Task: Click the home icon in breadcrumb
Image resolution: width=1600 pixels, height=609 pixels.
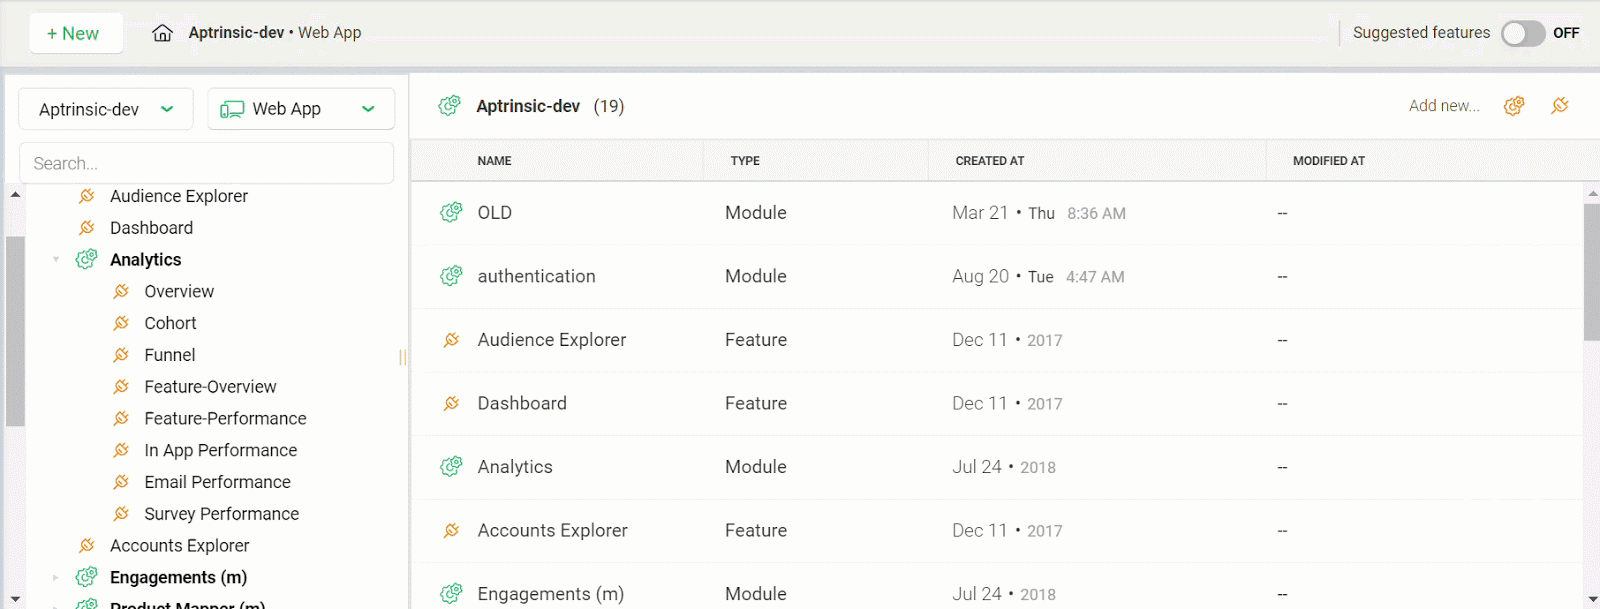Action: click(162, 33)
